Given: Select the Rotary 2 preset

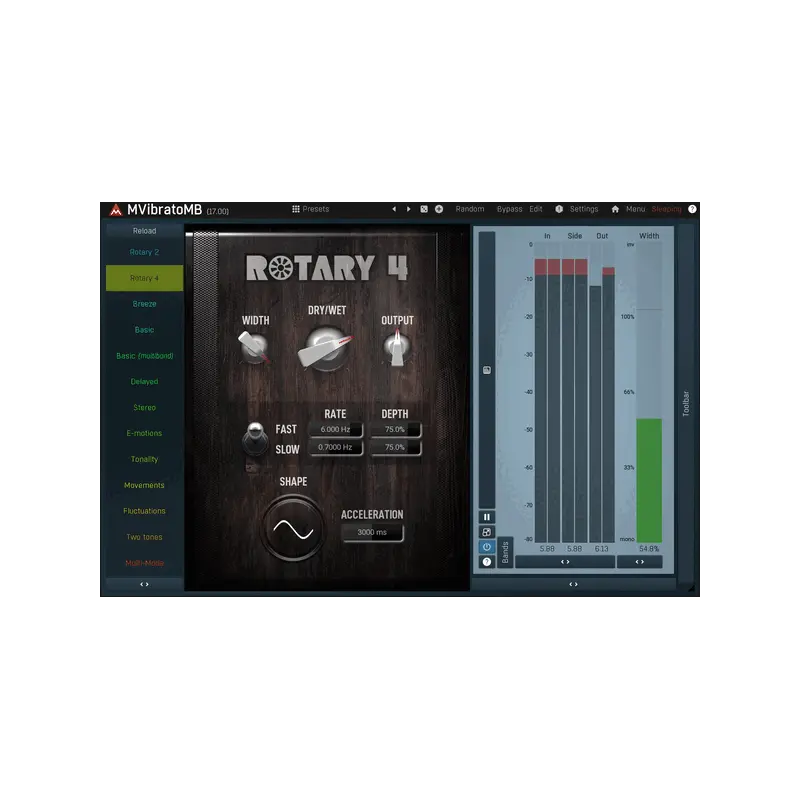Looking at the screenshot, I should tap(144, 252).
